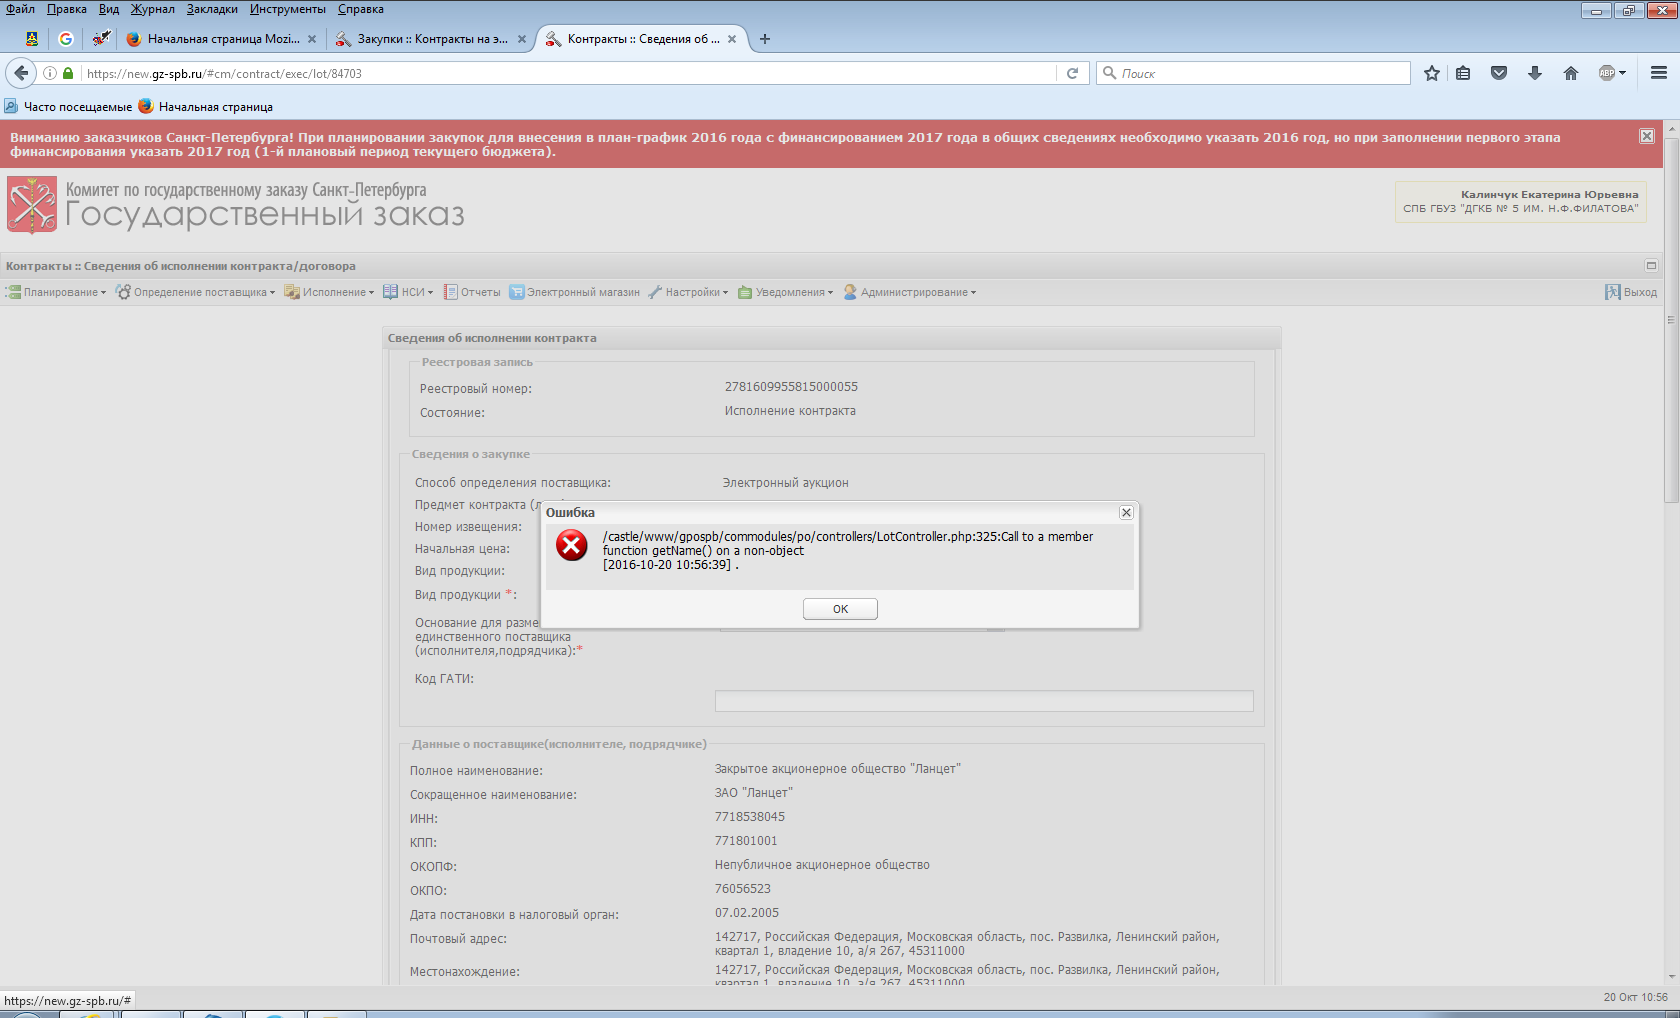
Task: Open the Закладки menu
Action: (212, 9)
